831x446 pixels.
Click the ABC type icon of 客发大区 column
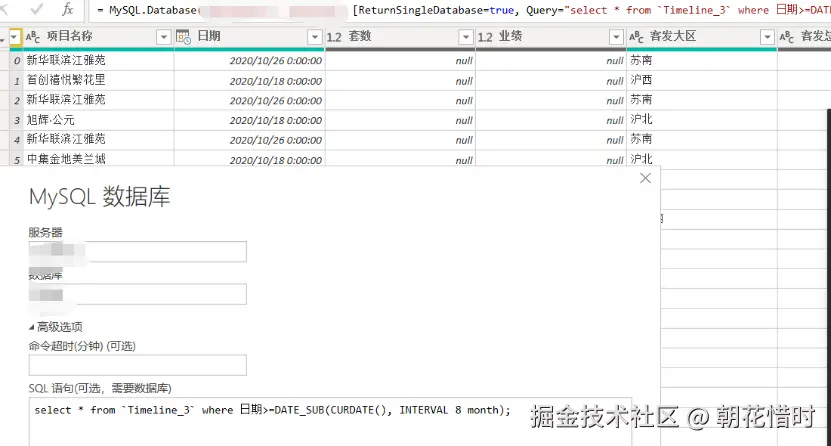636,37
